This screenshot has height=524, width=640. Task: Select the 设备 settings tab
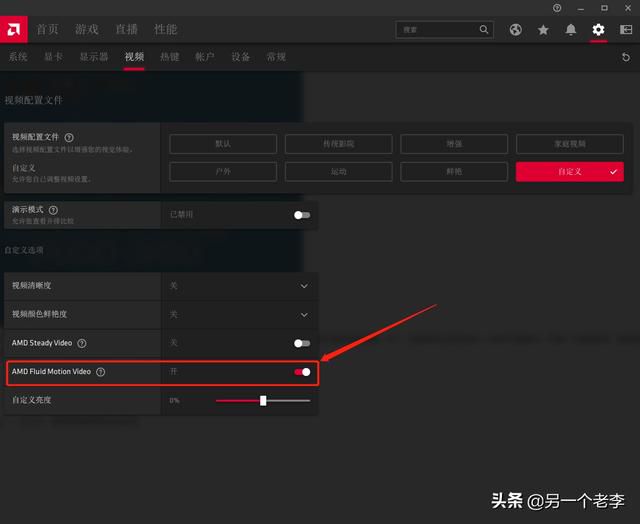pos(240,57)
